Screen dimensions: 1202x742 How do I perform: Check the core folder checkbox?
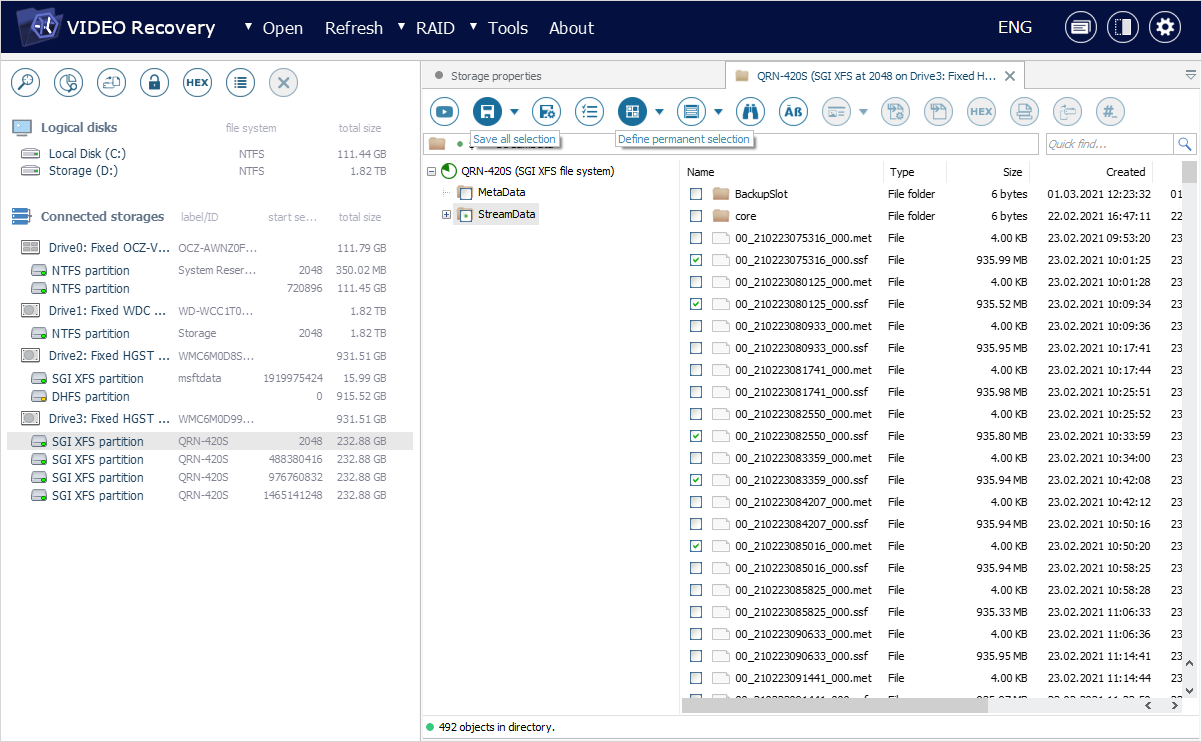(696, 216)
